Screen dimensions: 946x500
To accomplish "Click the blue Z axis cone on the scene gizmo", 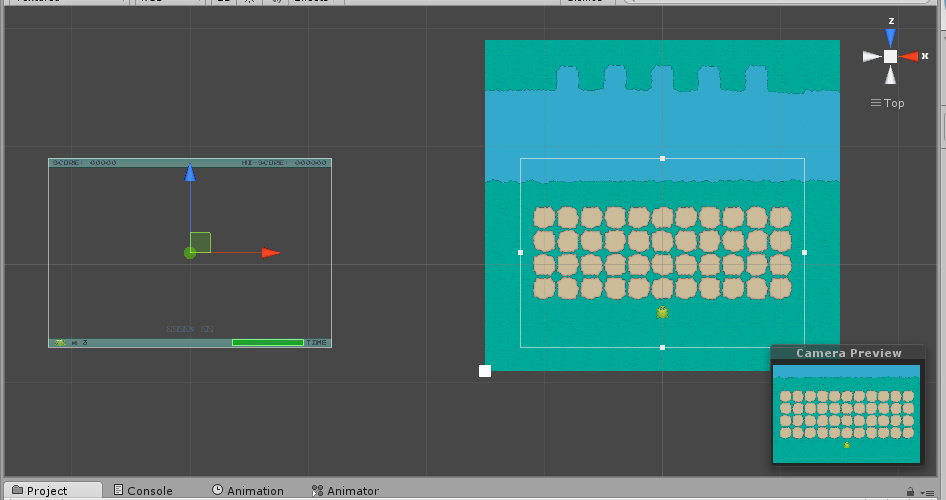I will click(x=890, y=38).
